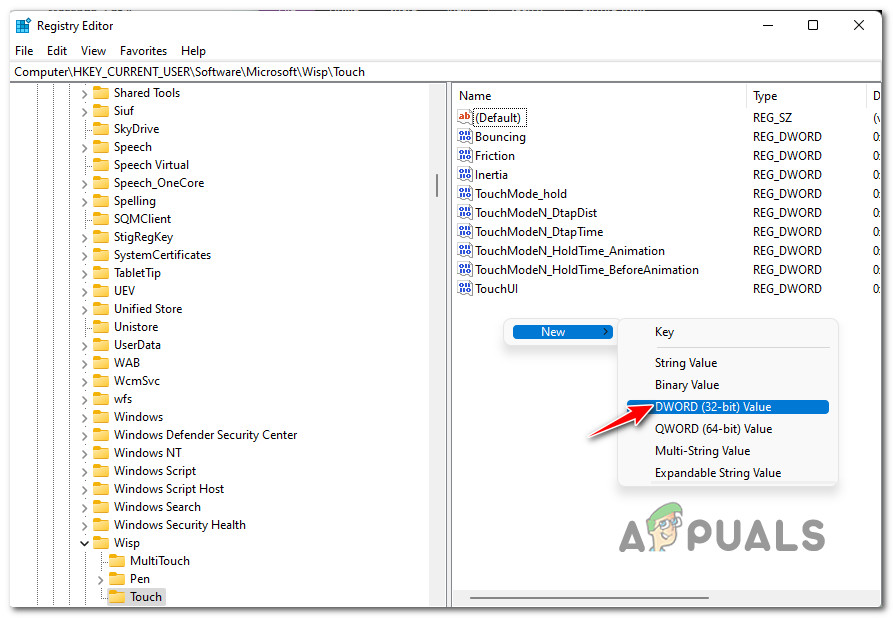The height and width of the screenshot is (618, 893).
Task: Expand the Windows Defender Security Center key
Action: [x=84, y=436]
